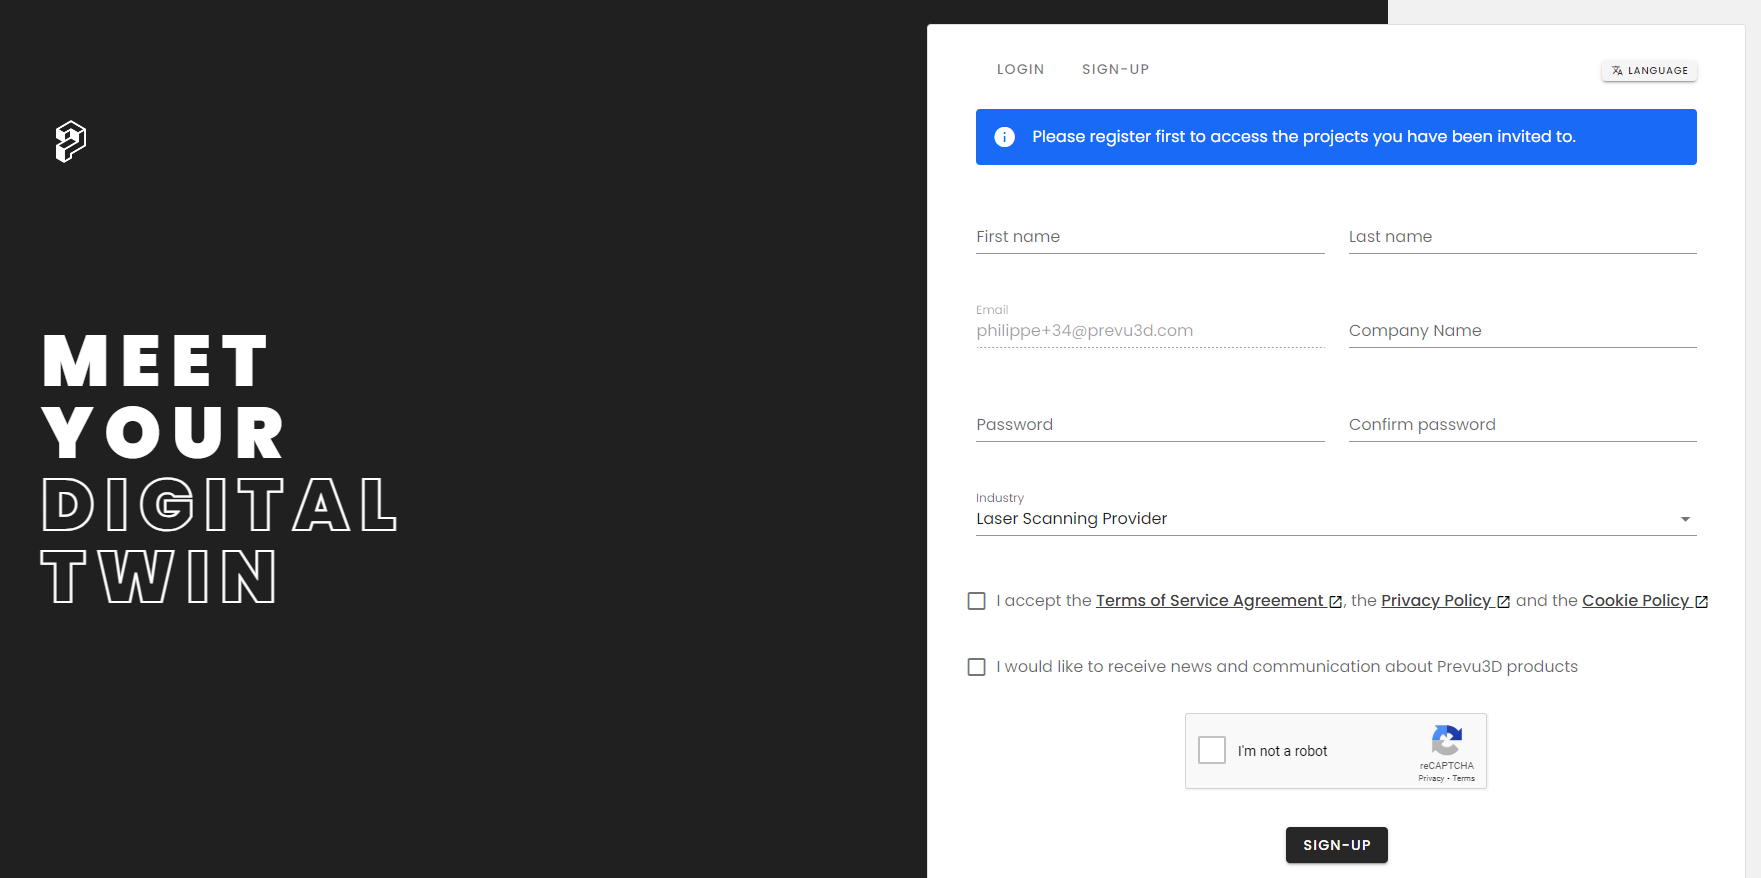Screen dimensions: 1761x878
Task: Open the Terms of Service Agreement link
Action: tap(1209, 601)
